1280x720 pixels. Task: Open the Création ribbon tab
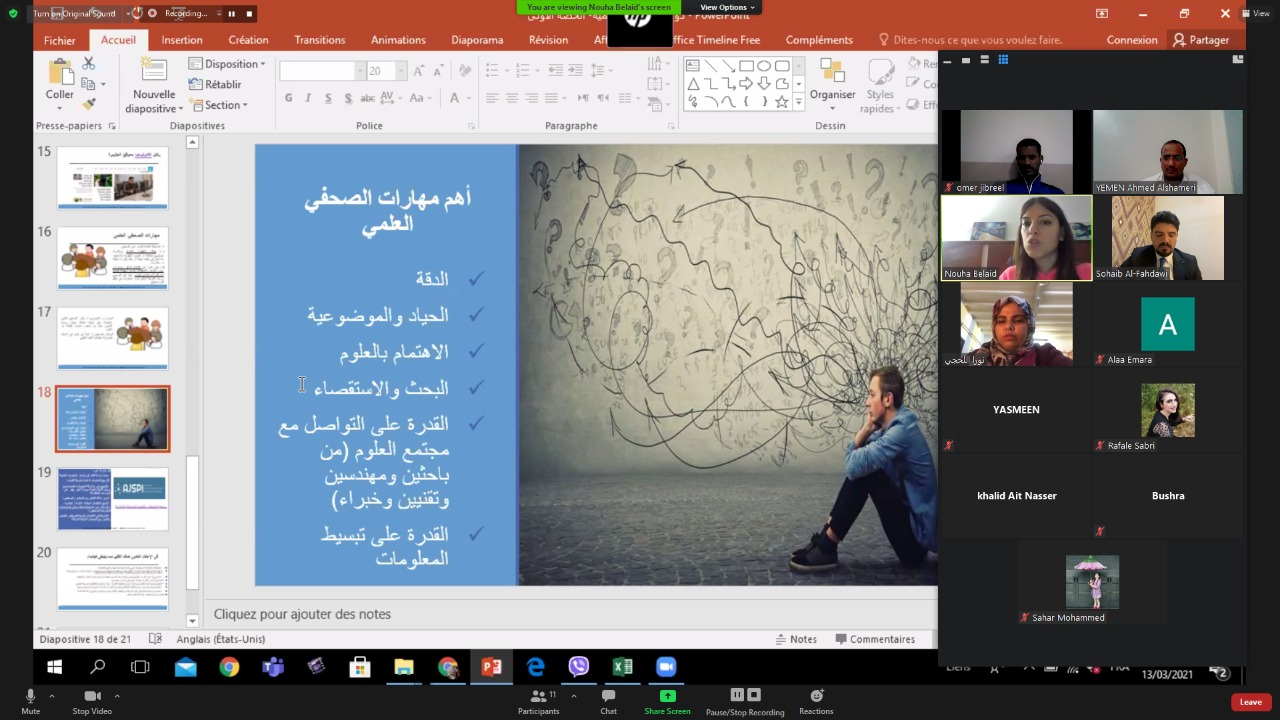click(248, 40)
